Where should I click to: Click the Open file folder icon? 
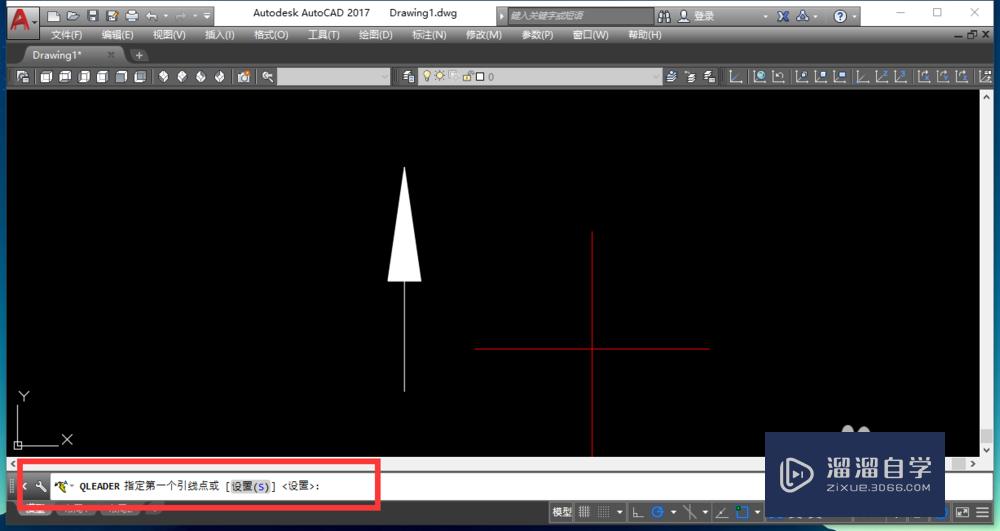click(73, 16)
